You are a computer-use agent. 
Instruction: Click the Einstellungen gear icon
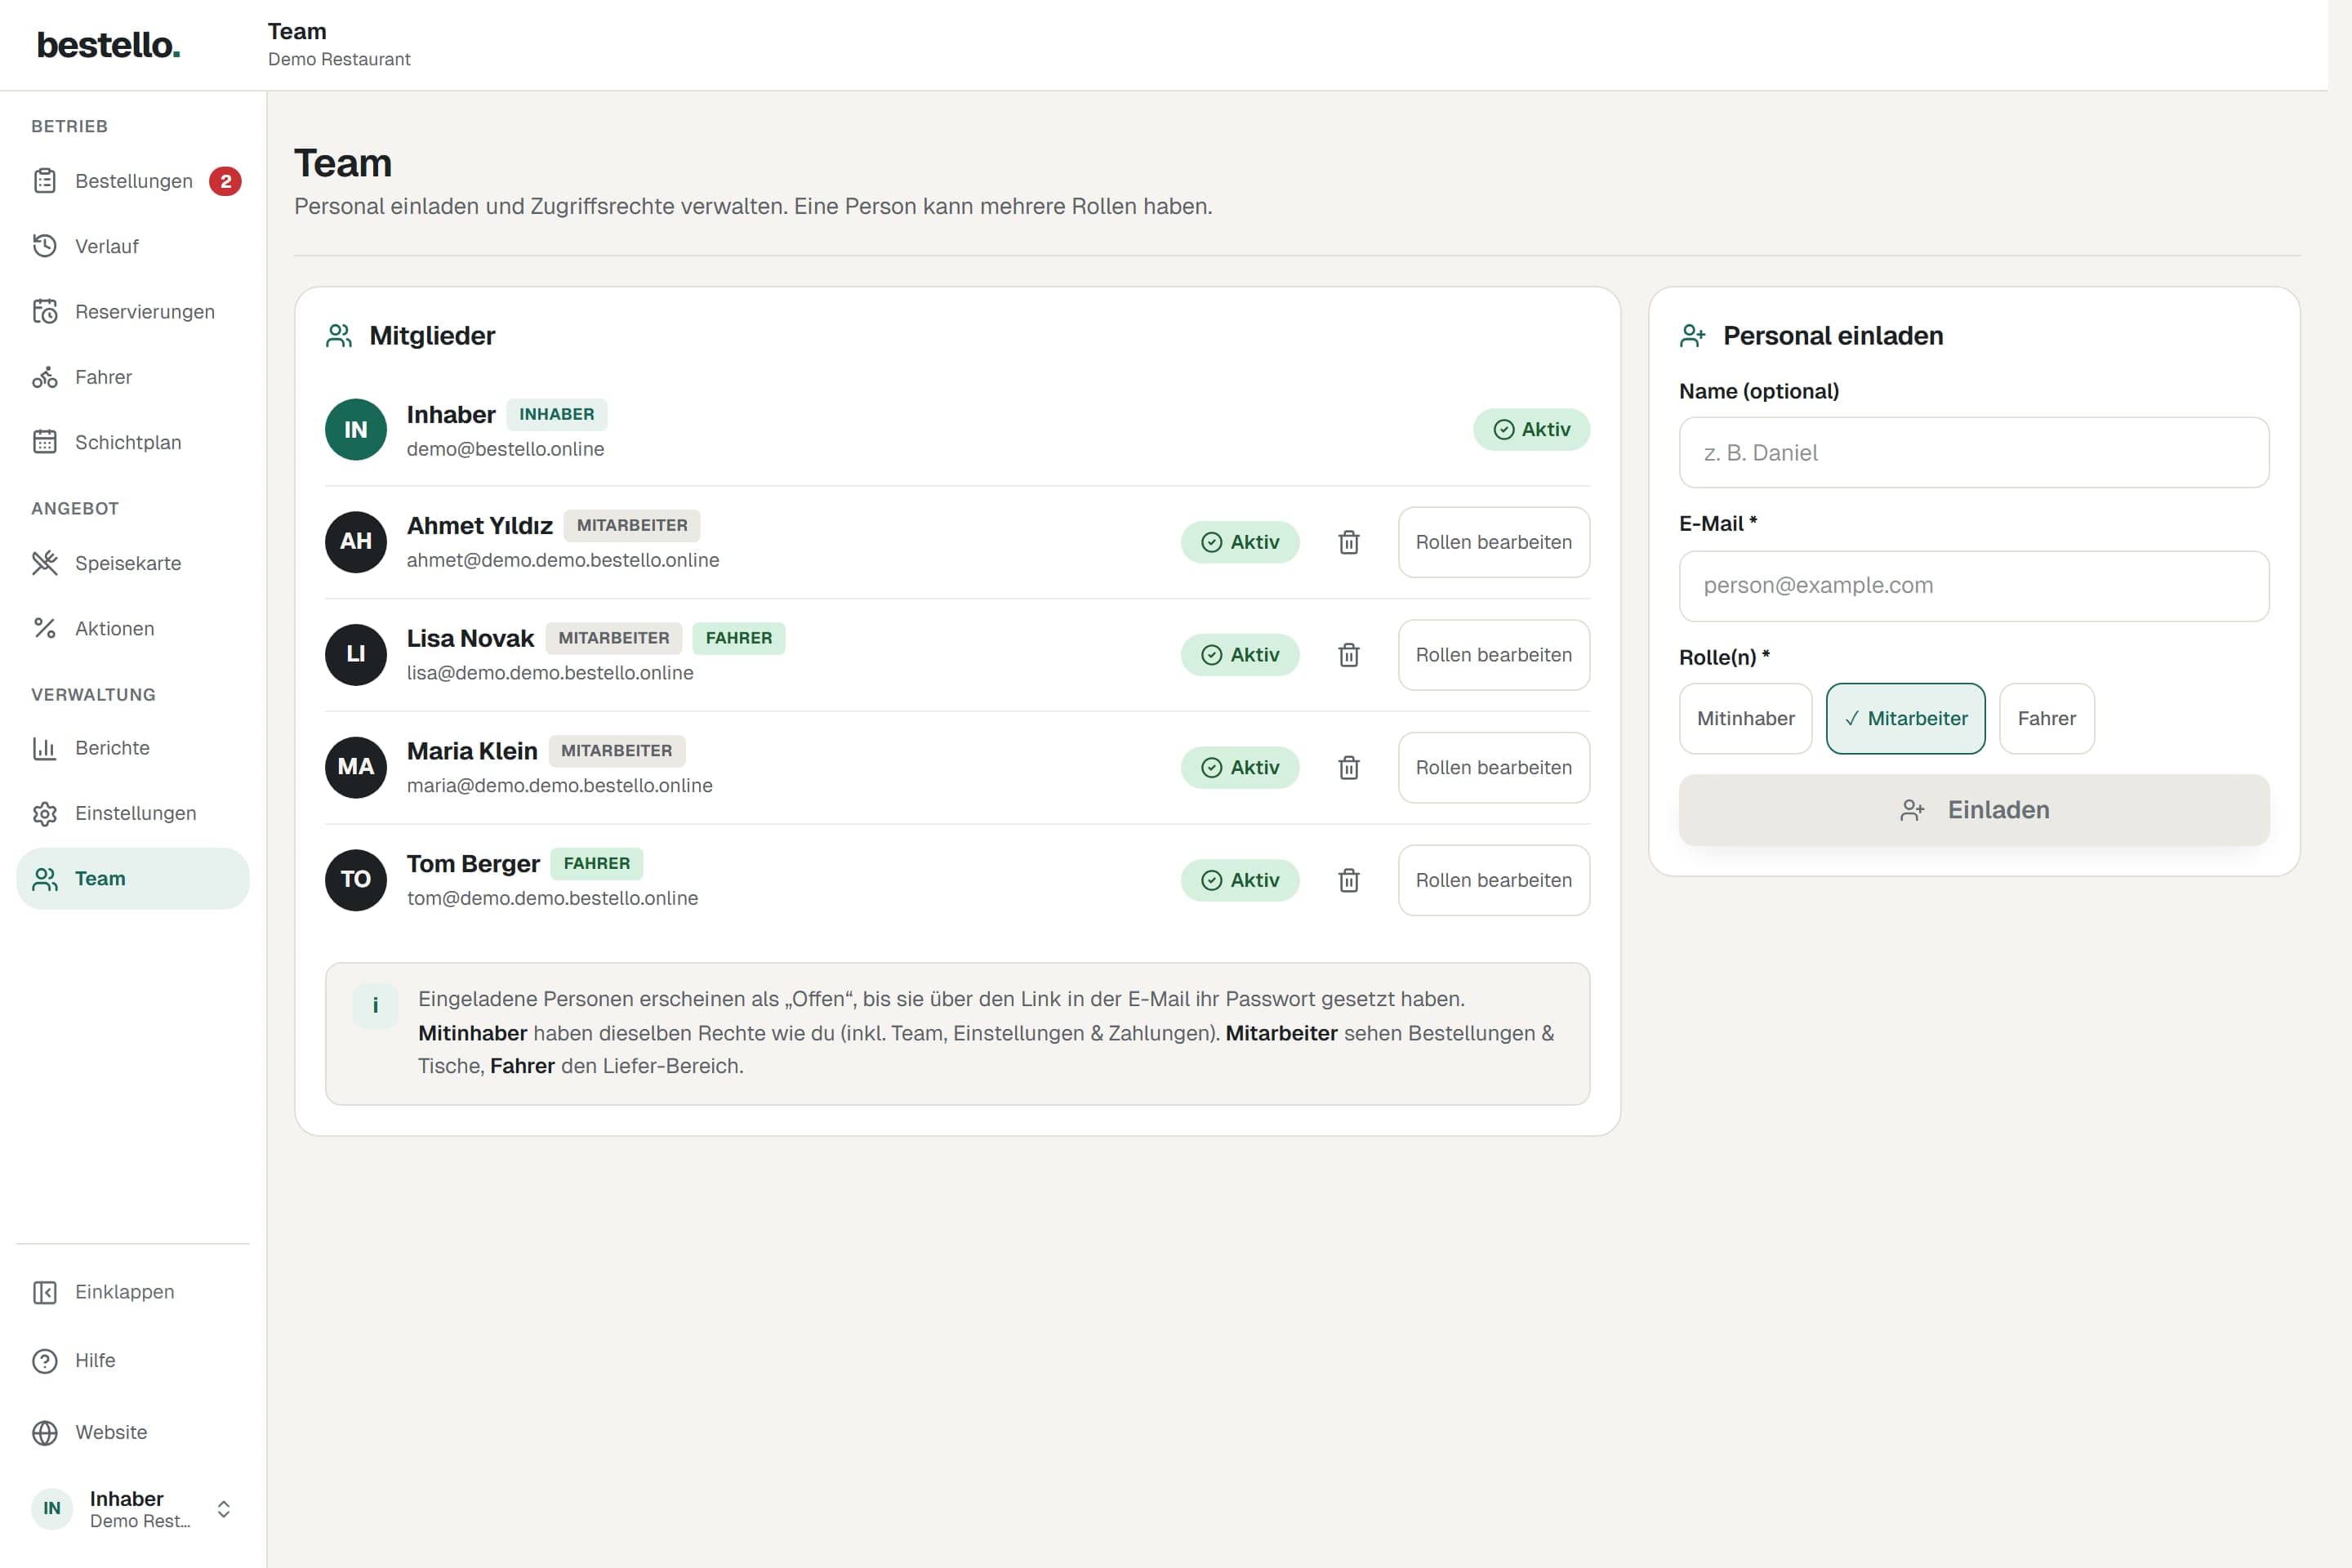click(x=45, y=813)
